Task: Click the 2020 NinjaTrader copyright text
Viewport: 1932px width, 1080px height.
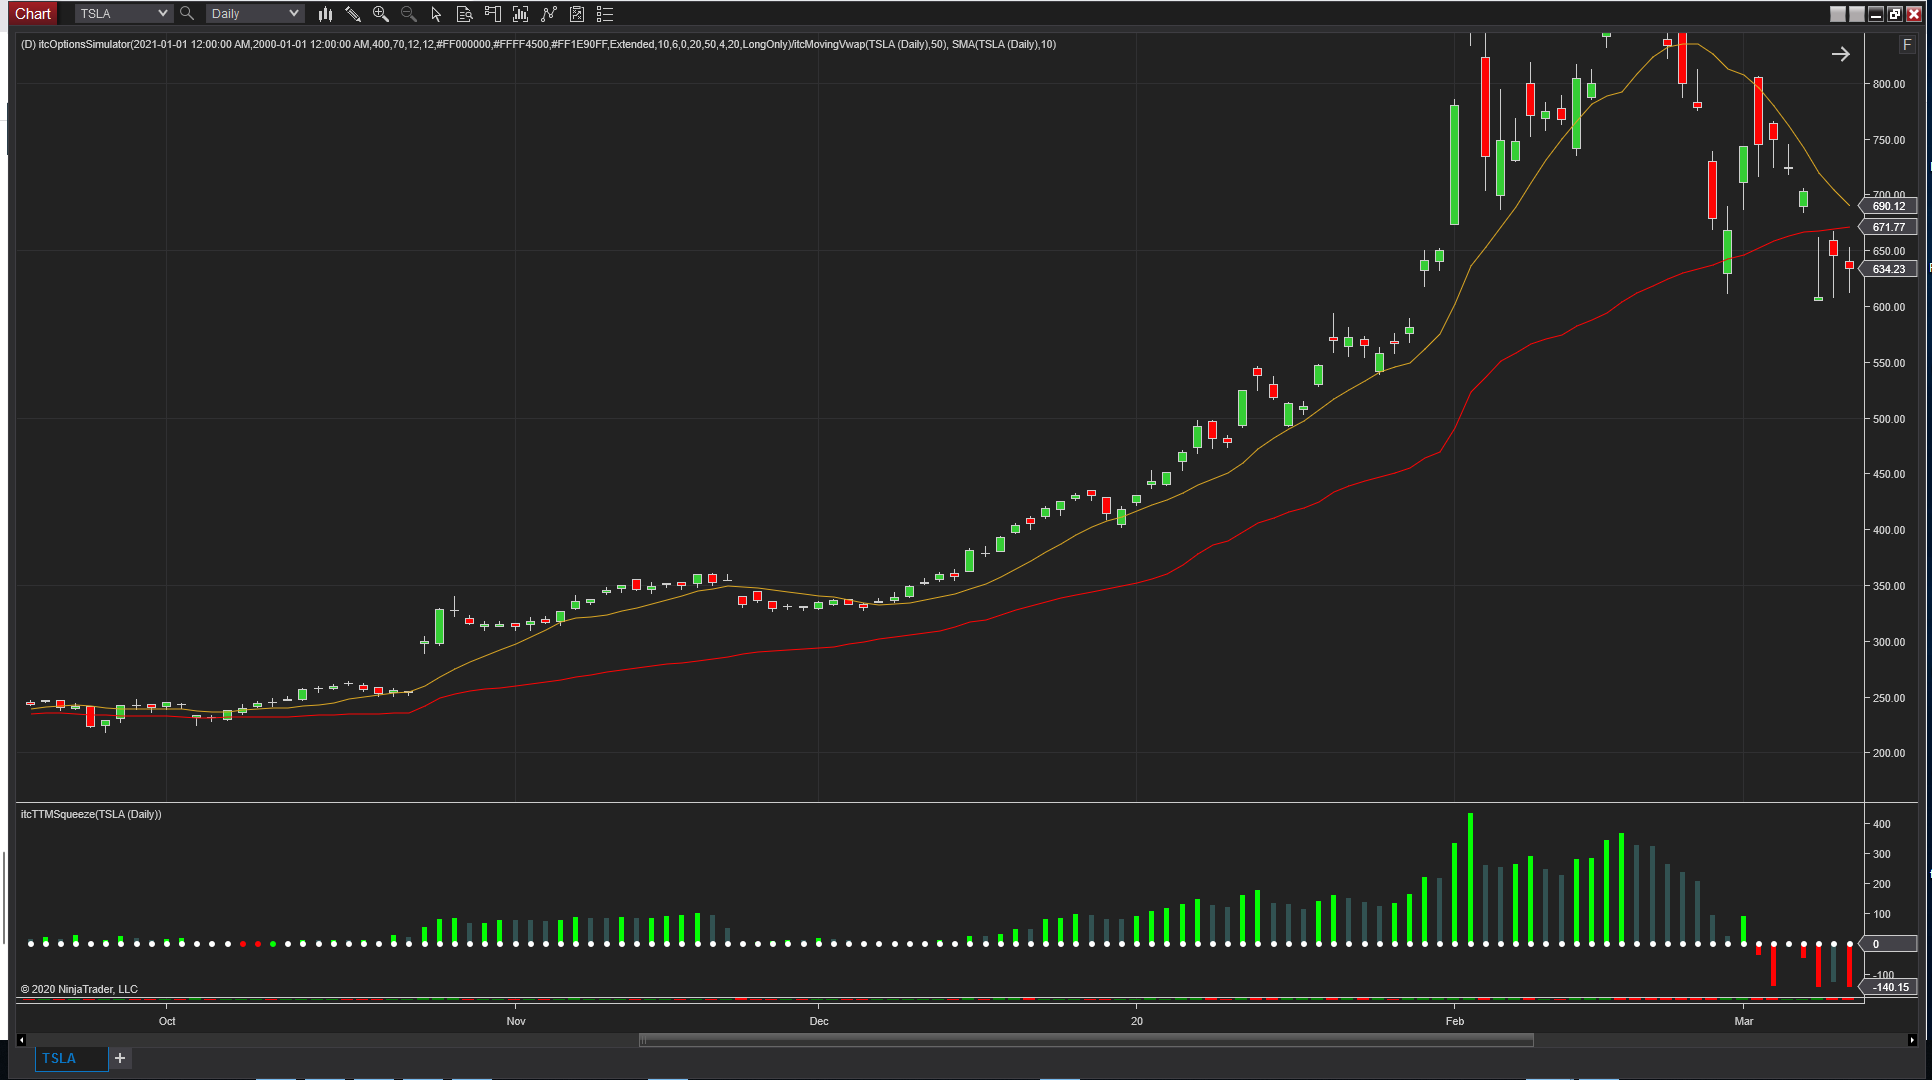Action: pyautogui.click(x=80, y=989)
